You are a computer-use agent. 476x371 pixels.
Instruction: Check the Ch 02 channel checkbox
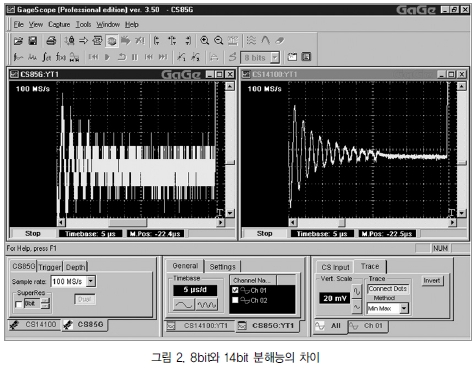(235, 300)
